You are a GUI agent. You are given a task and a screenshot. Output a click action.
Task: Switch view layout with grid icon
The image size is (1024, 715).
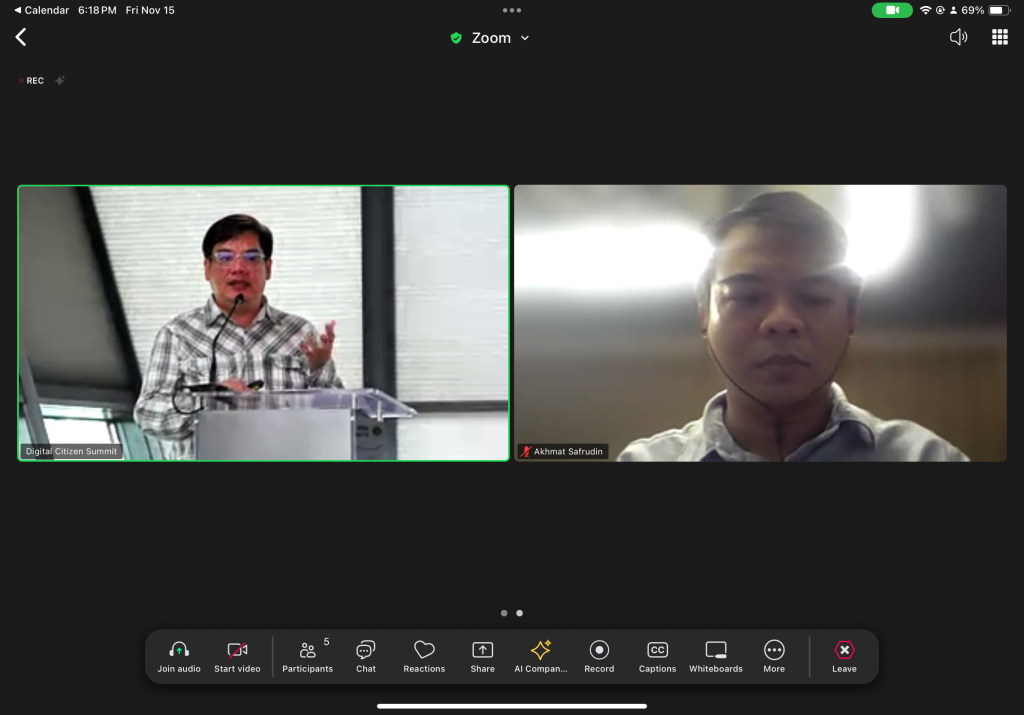point(999,37)
